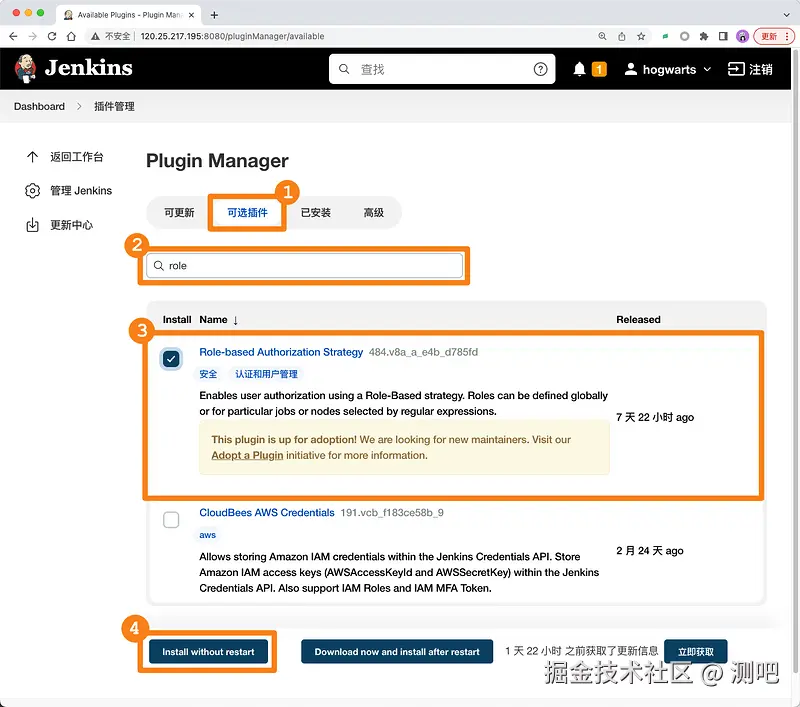Screen dimensions: 800x707
Task: Open 管理 Jenkins in sidebar
Action: coord(68,190)
